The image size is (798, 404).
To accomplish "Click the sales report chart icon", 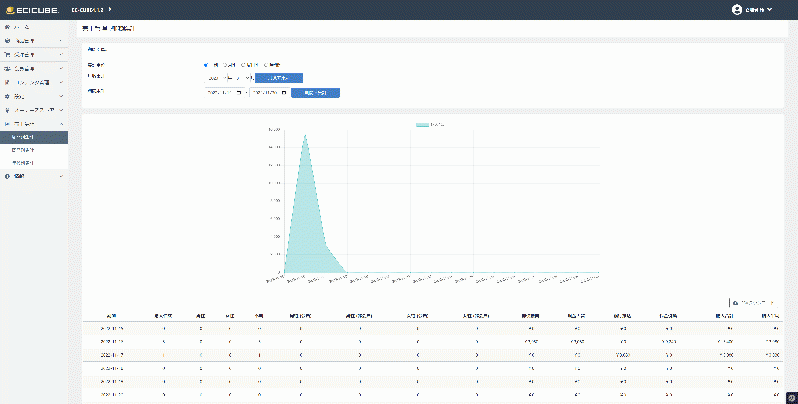I will tap(7, 124).
